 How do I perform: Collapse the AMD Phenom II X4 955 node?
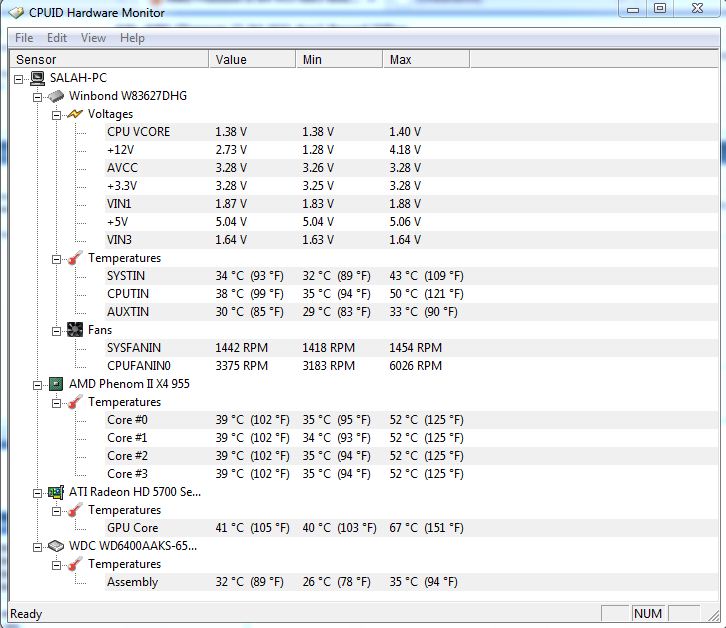(38, 385)
